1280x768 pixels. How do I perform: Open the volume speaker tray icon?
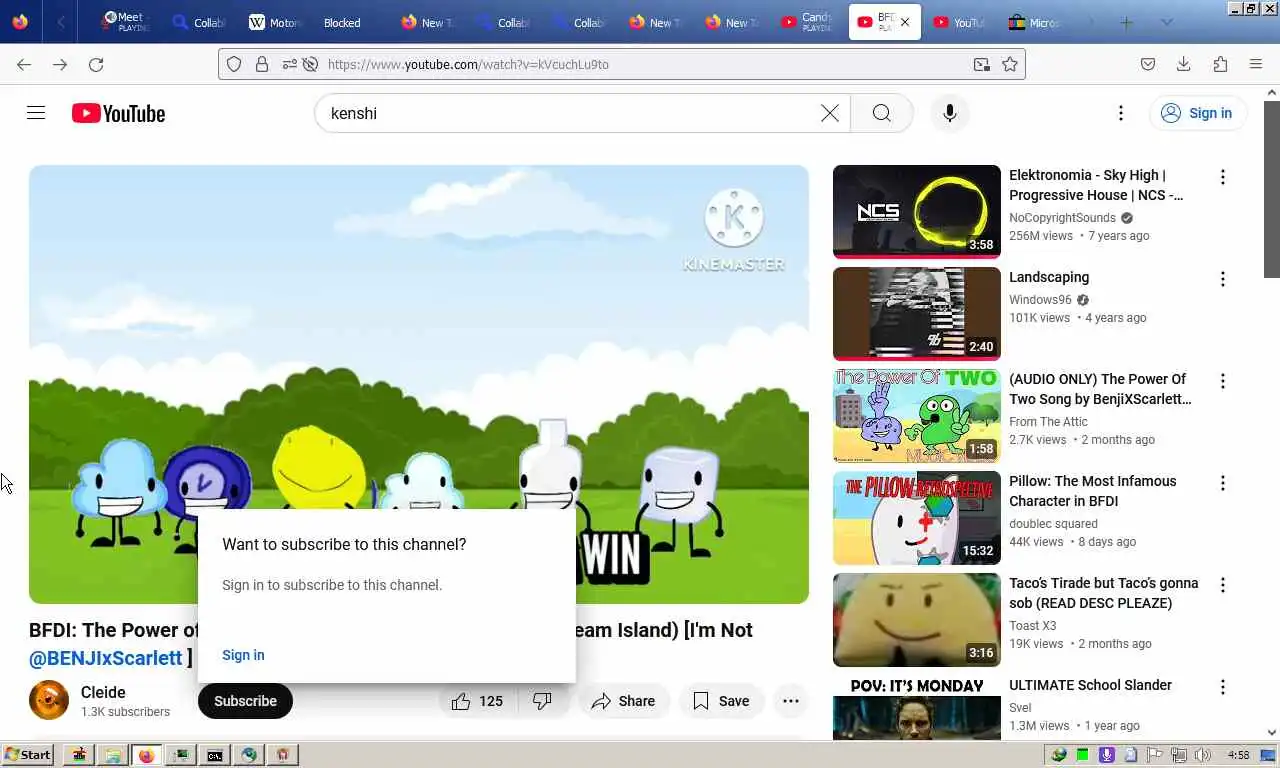(x=1203, y=755)
